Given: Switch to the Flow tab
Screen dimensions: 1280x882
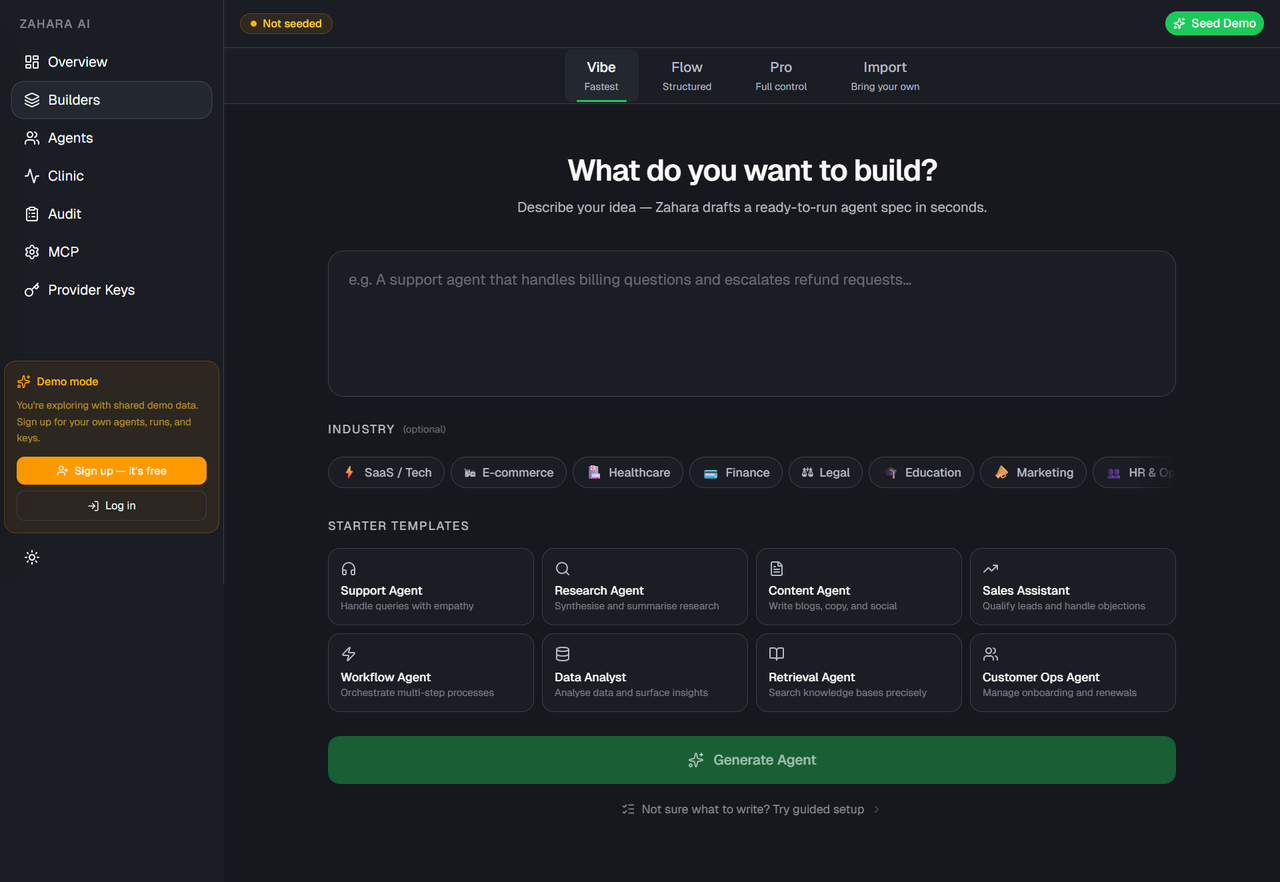Looking at the screenshot, I should pos(687,76).
